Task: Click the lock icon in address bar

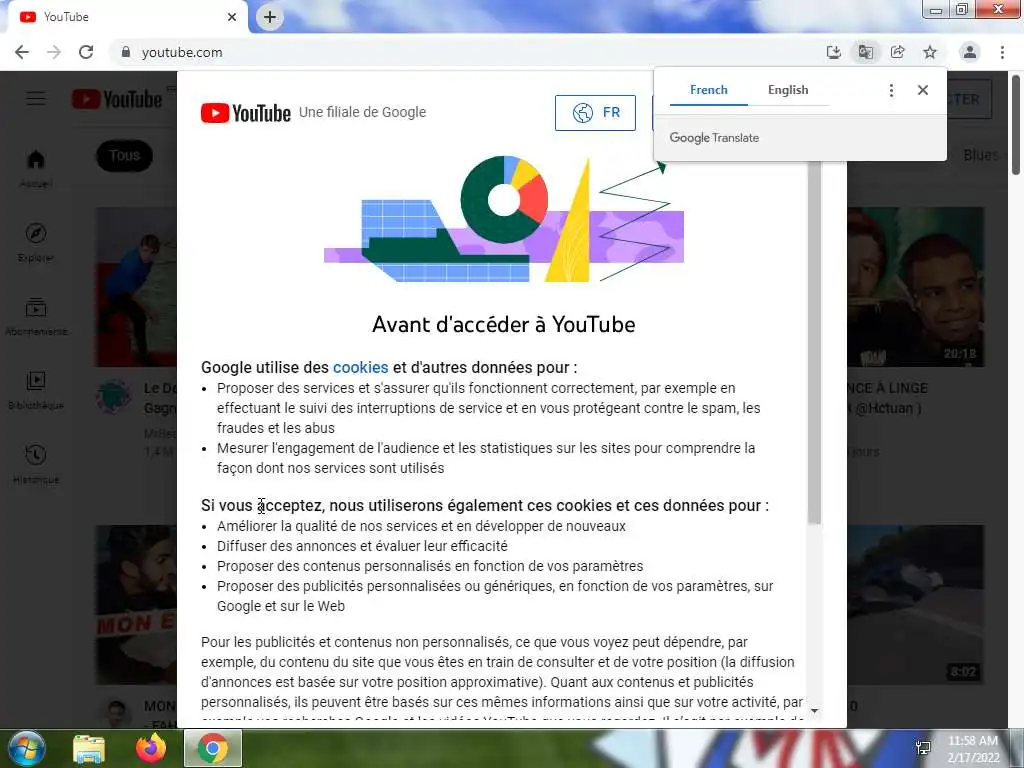Action: point(126,52)
